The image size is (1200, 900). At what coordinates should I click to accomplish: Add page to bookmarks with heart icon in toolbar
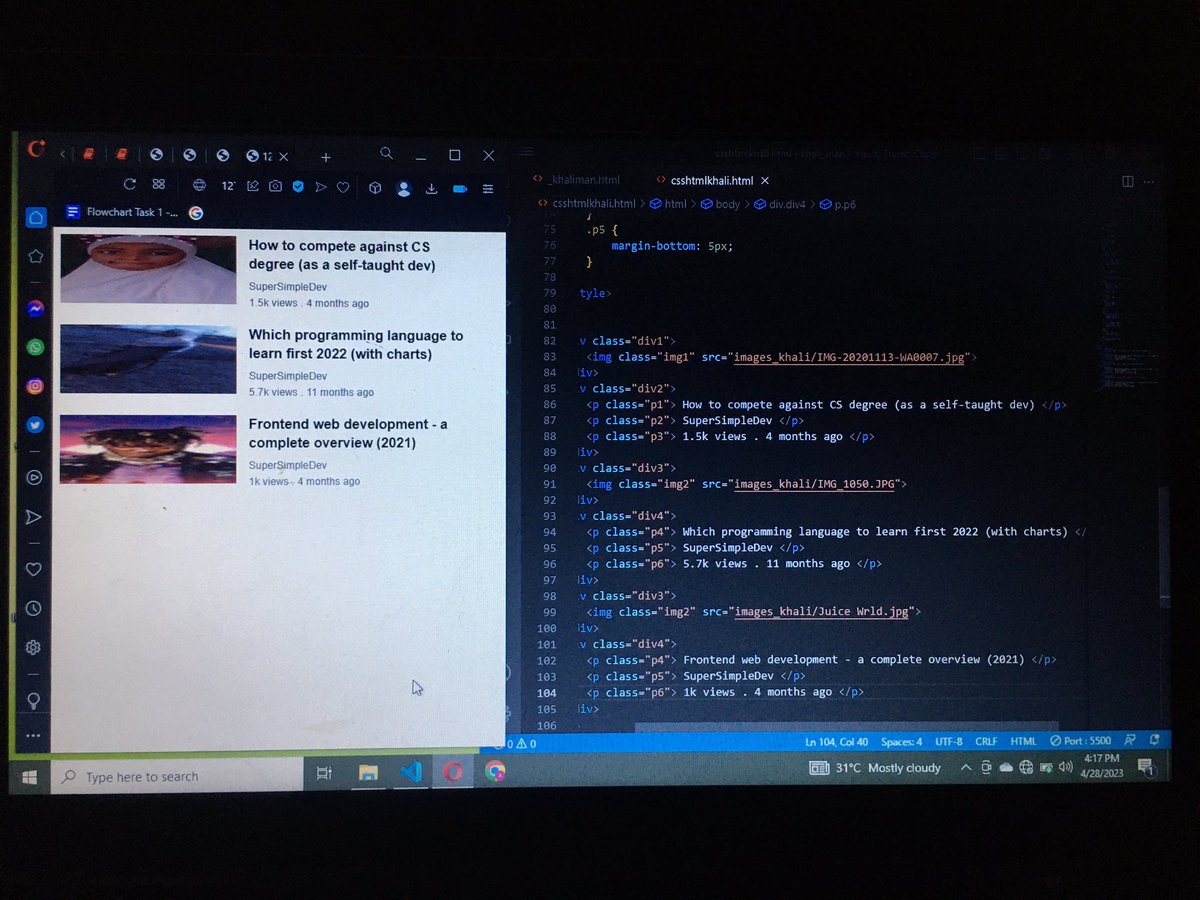[343, 187]
